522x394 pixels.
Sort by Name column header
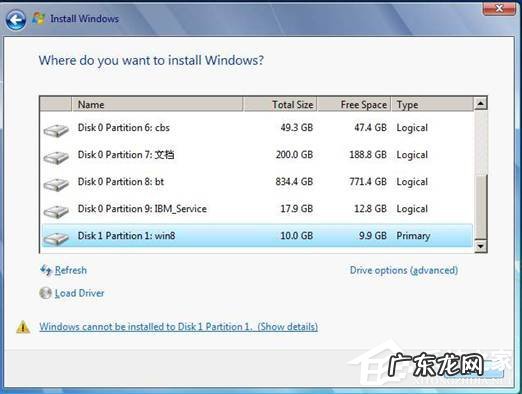coord(157,105)
